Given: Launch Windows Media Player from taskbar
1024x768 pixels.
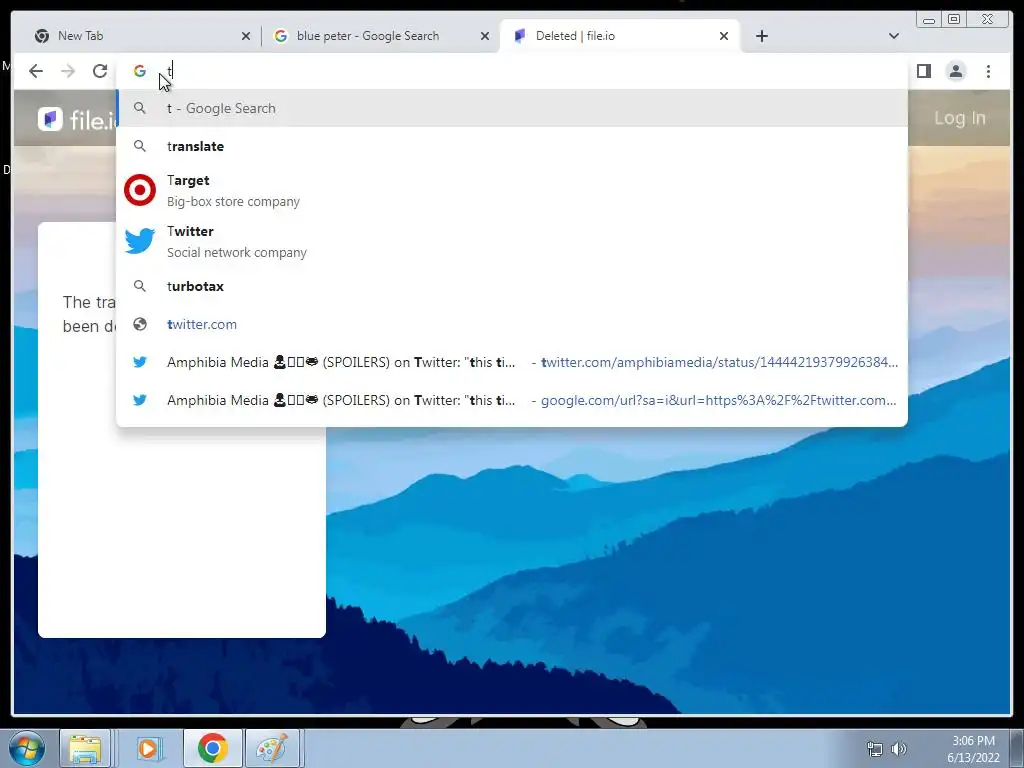Looking at the screenshot, I should pos(148,748).
